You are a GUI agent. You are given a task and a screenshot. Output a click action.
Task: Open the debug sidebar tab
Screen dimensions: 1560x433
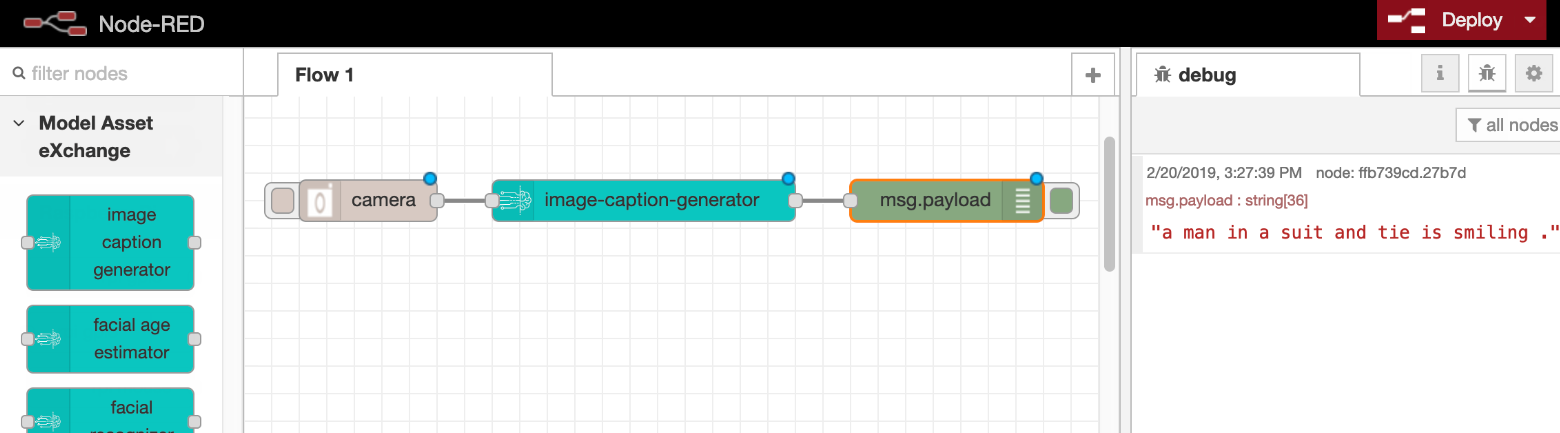(1247, 75)
